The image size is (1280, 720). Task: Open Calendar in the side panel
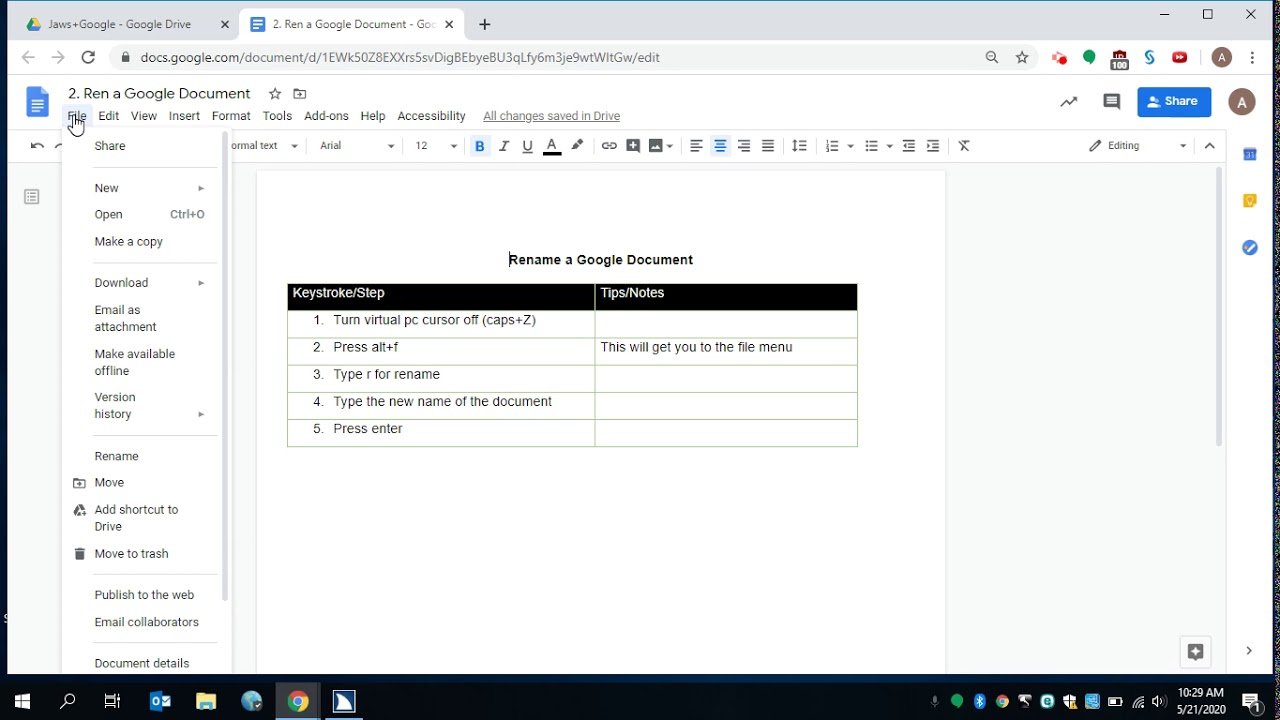[x=1250, y=154]
